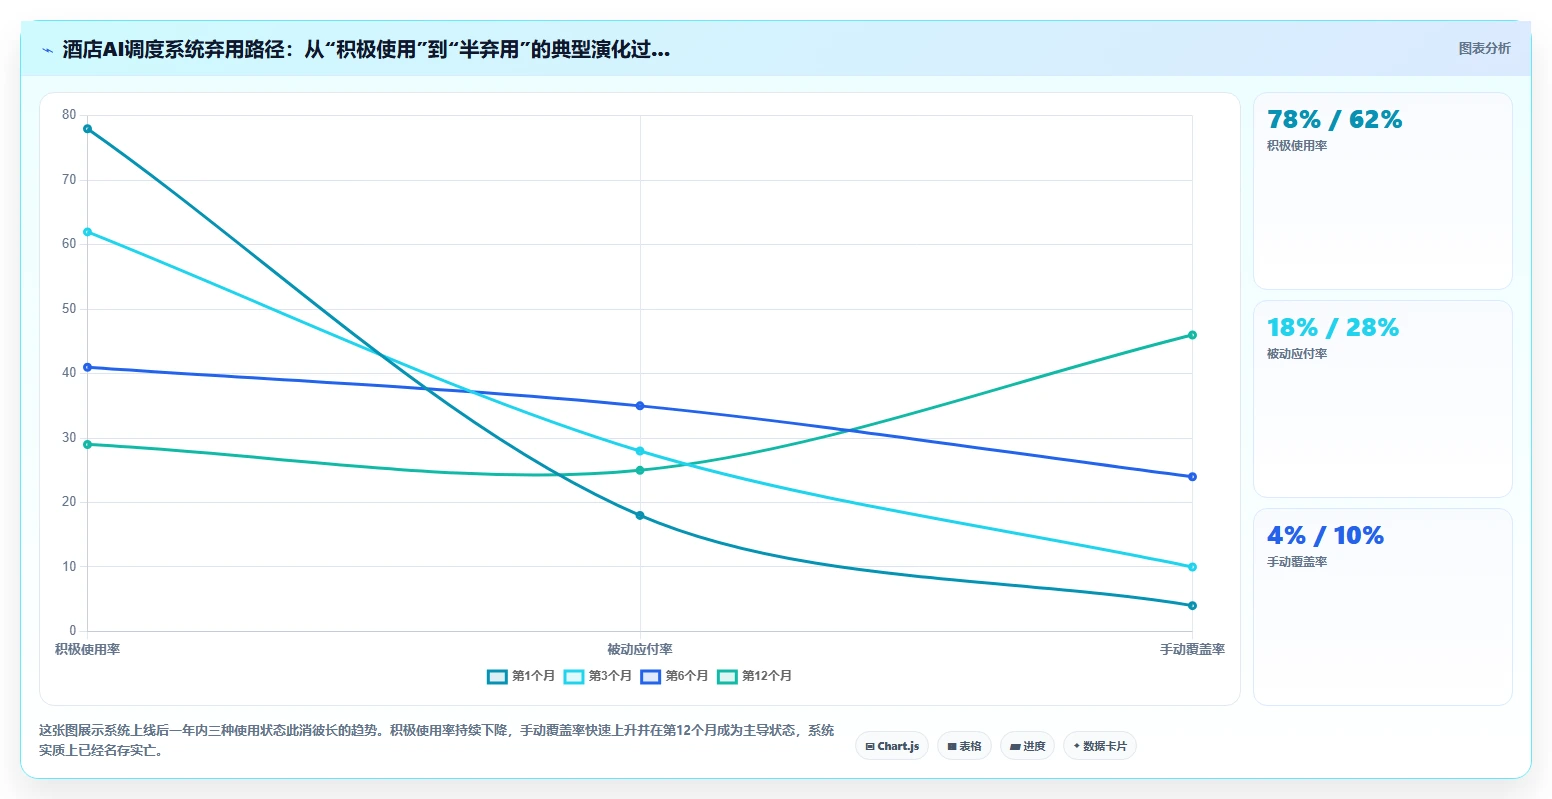Viewport: 1552px width, 799px height.
Task: Click the 第1个月 point at 78 on 积极使用率
Action: (88, 128)
